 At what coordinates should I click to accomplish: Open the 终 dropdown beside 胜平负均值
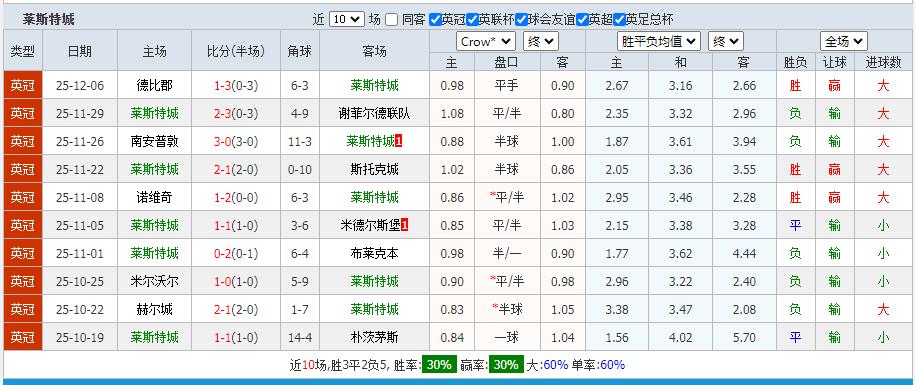pos(725,41)
